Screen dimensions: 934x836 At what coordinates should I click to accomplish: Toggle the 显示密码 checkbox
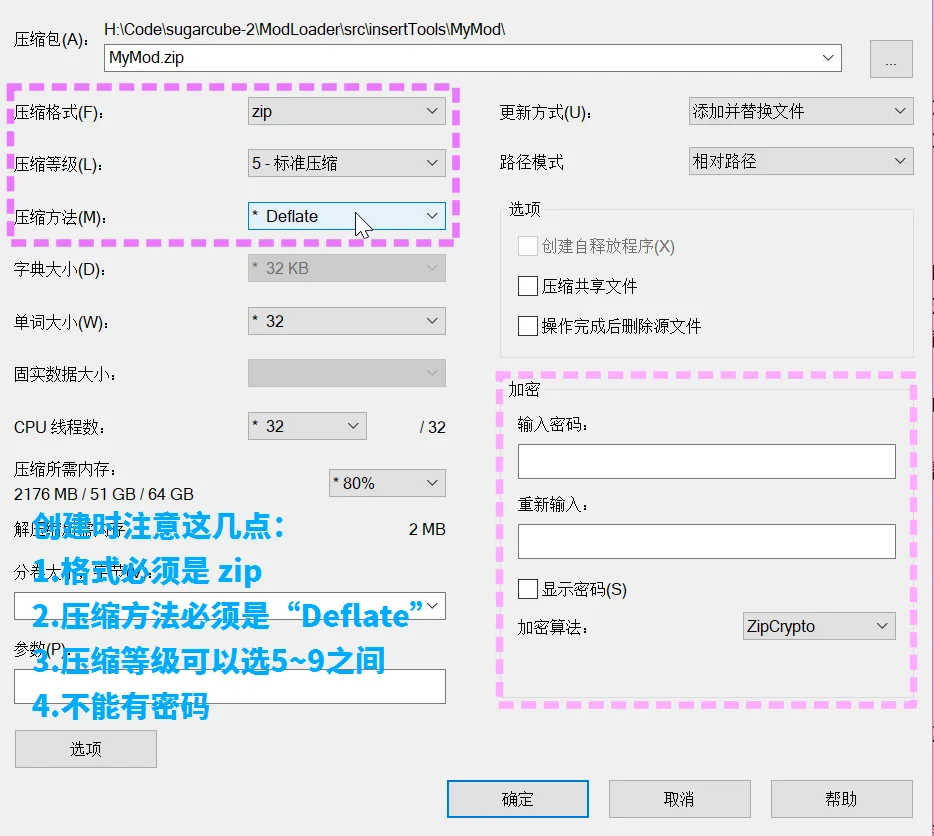pyautogui.click(x=528, y=589)
